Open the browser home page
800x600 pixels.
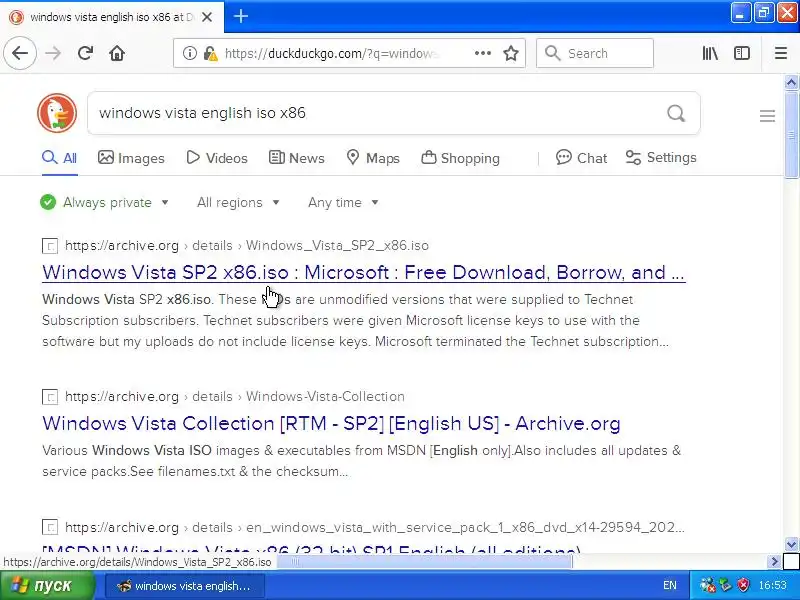(117, 53)
